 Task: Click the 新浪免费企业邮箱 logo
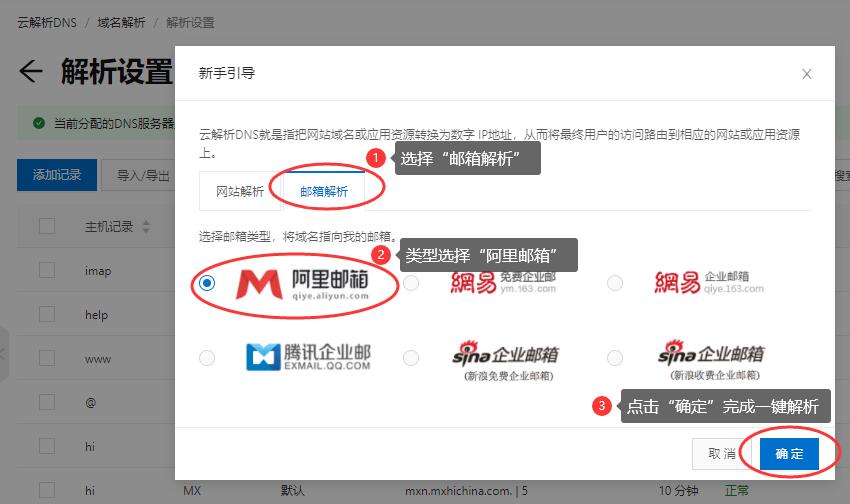click(x=505, y=360)
